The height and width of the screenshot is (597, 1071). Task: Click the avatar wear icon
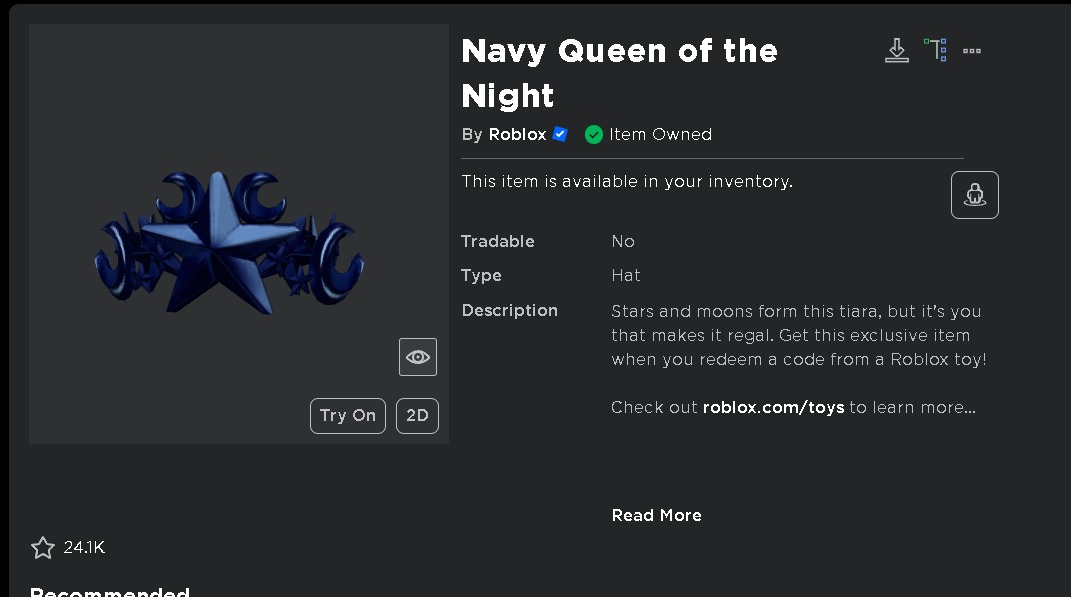(974, 194)
